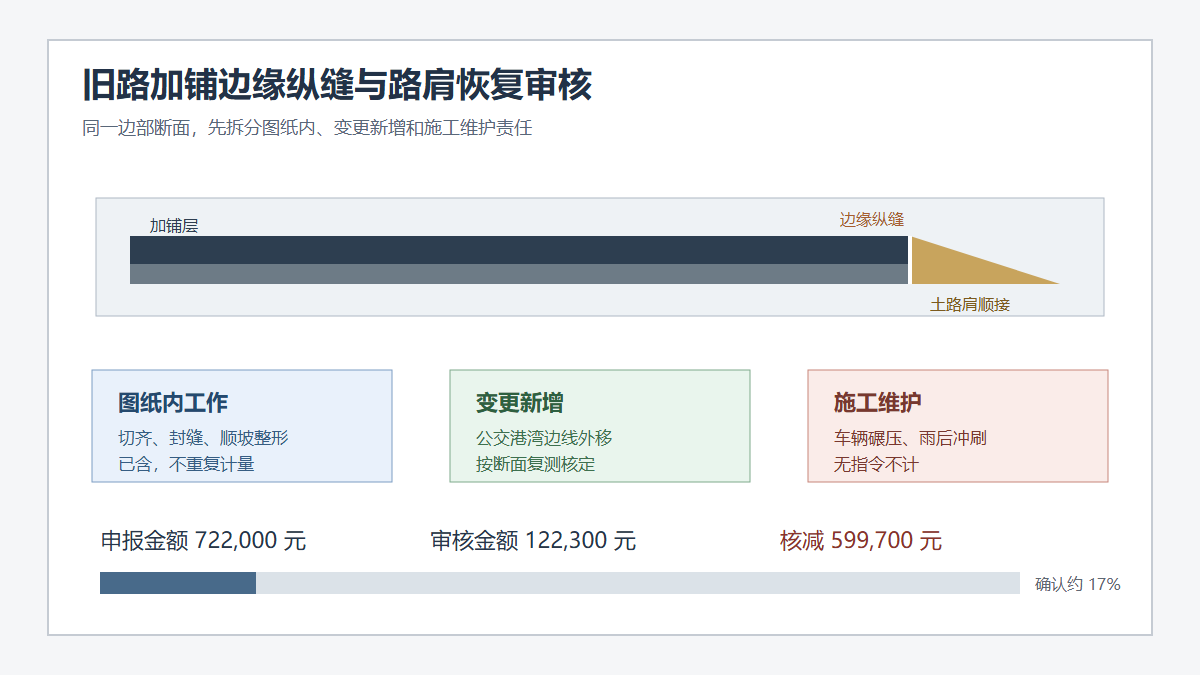Click the text 公交港湾边线外移

point(544,438)
